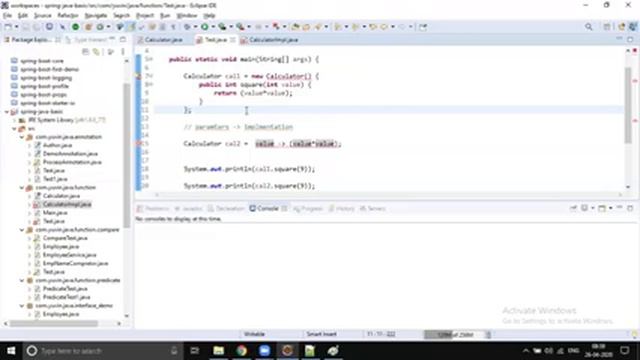Image resolution: width=640 pixels, height=360 pixels.
Task: Open the Navigate menu
Action: click(x=96, y=16)
